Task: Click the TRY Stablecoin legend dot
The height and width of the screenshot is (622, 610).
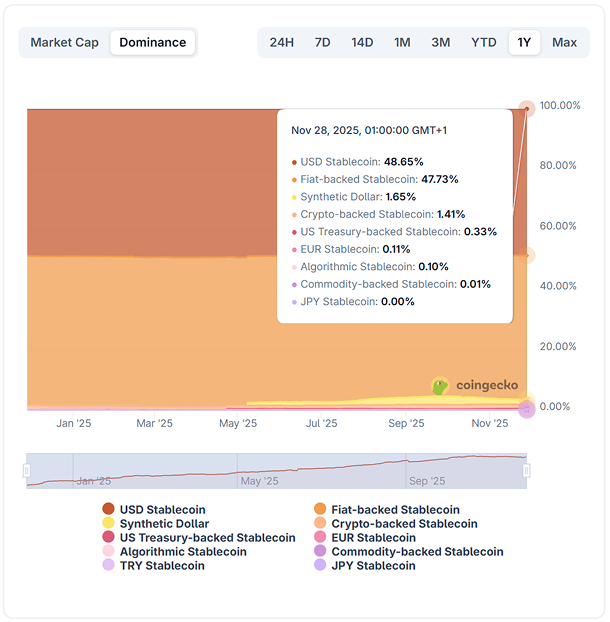Action: click(x=109, y=566)
